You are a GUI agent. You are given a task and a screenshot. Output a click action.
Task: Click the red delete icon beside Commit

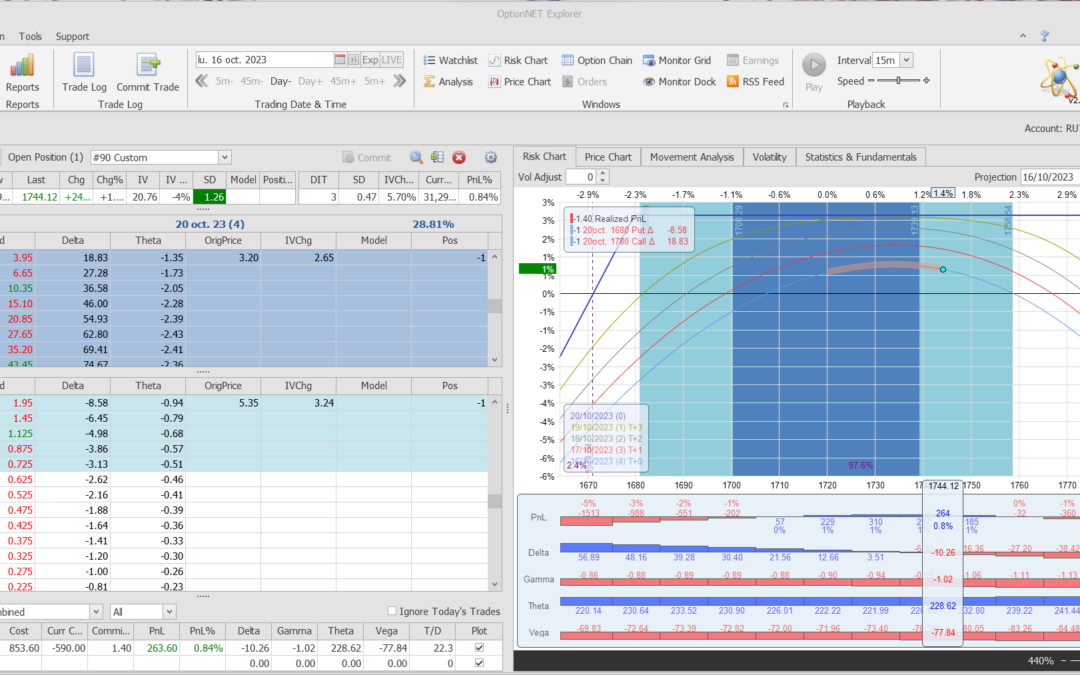click(459, 157)
